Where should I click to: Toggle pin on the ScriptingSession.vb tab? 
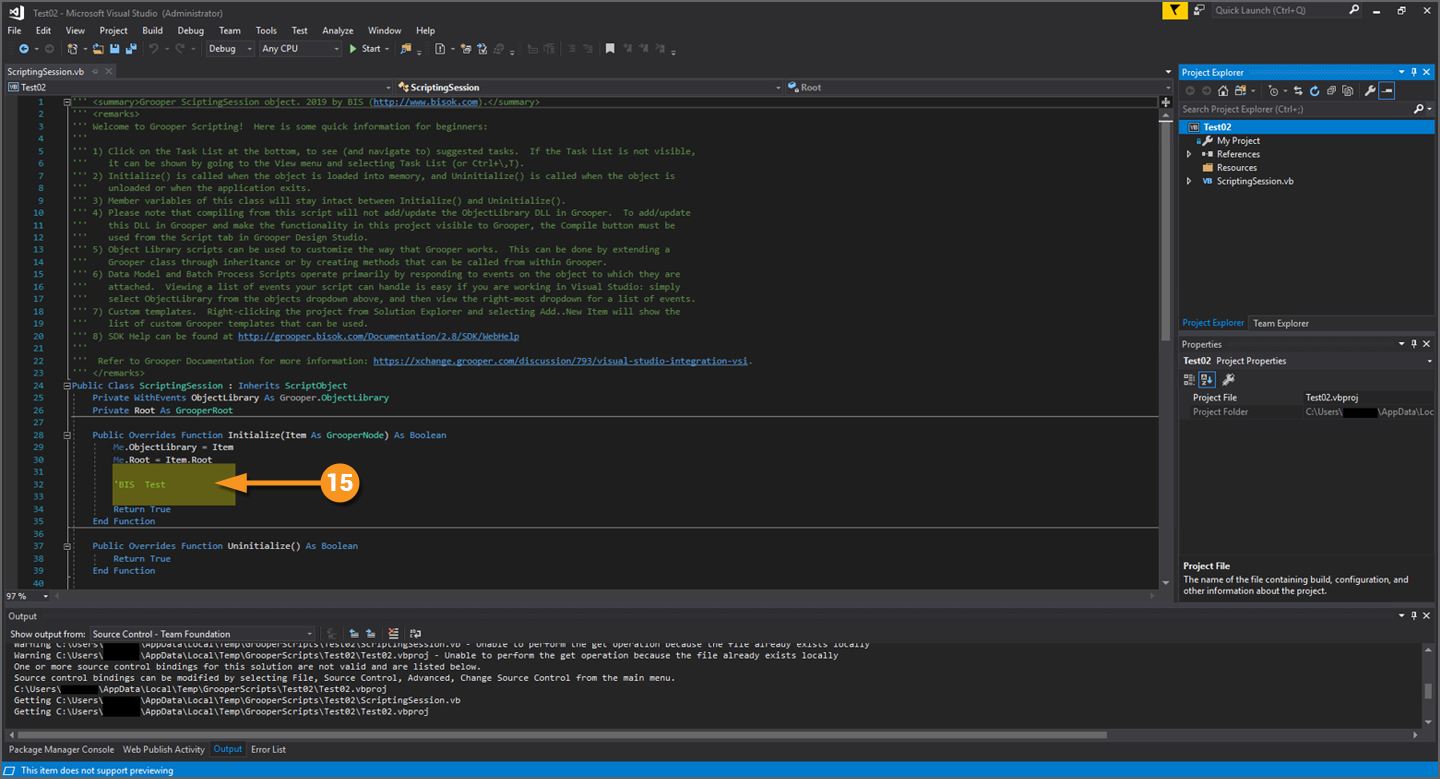pos(96,72)
